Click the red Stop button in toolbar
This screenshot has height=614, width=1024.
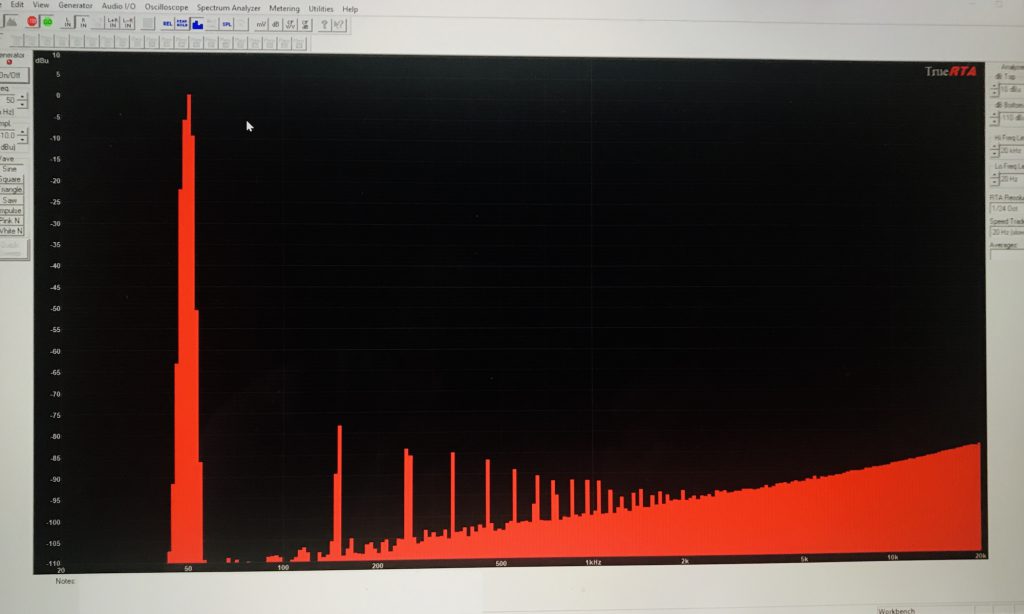point(32,22)
